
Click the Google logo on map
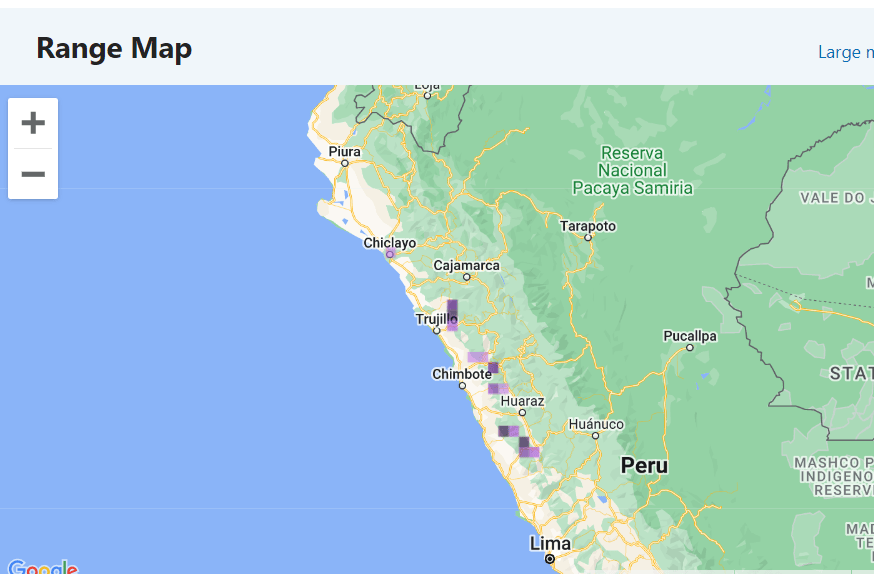click(x=43, y=567)
